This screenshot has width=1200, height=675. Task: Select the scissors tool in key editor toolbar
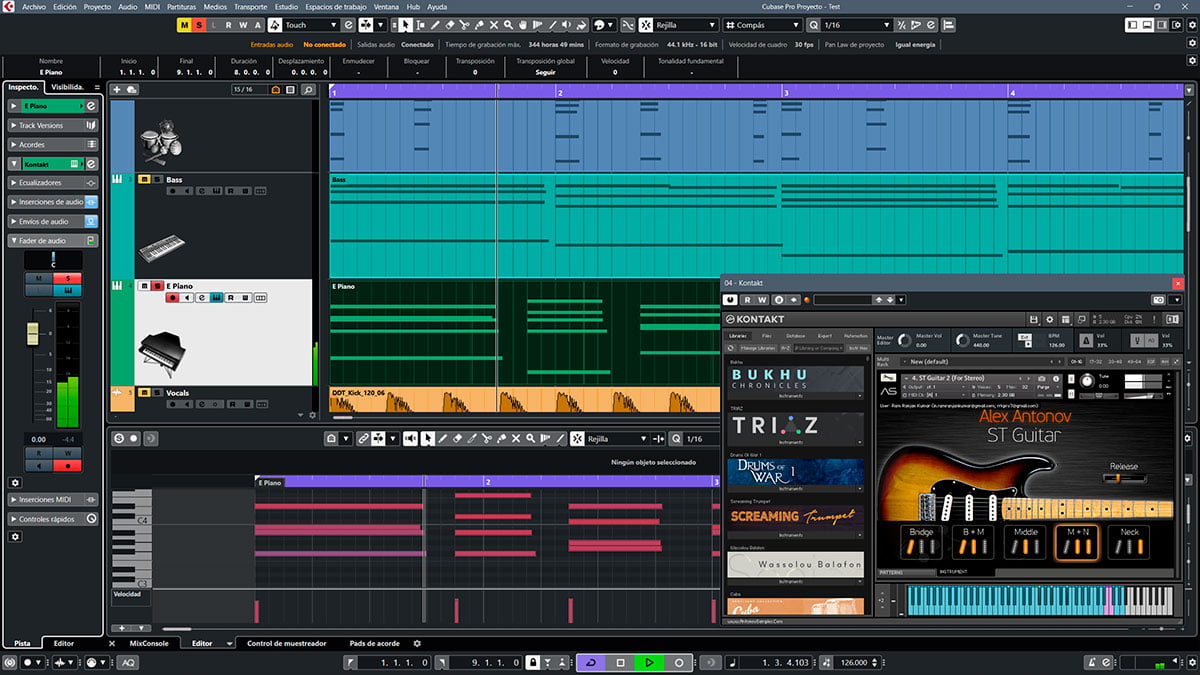click(487, 438)
